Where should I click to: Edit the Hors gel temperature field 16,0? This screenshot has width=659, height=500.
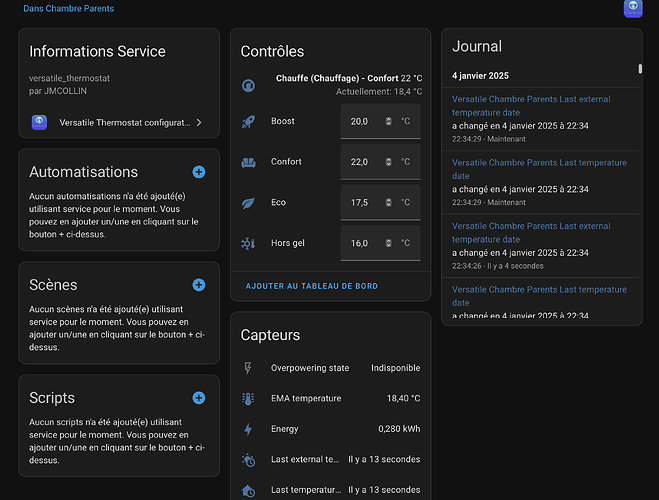pos(380,243)
